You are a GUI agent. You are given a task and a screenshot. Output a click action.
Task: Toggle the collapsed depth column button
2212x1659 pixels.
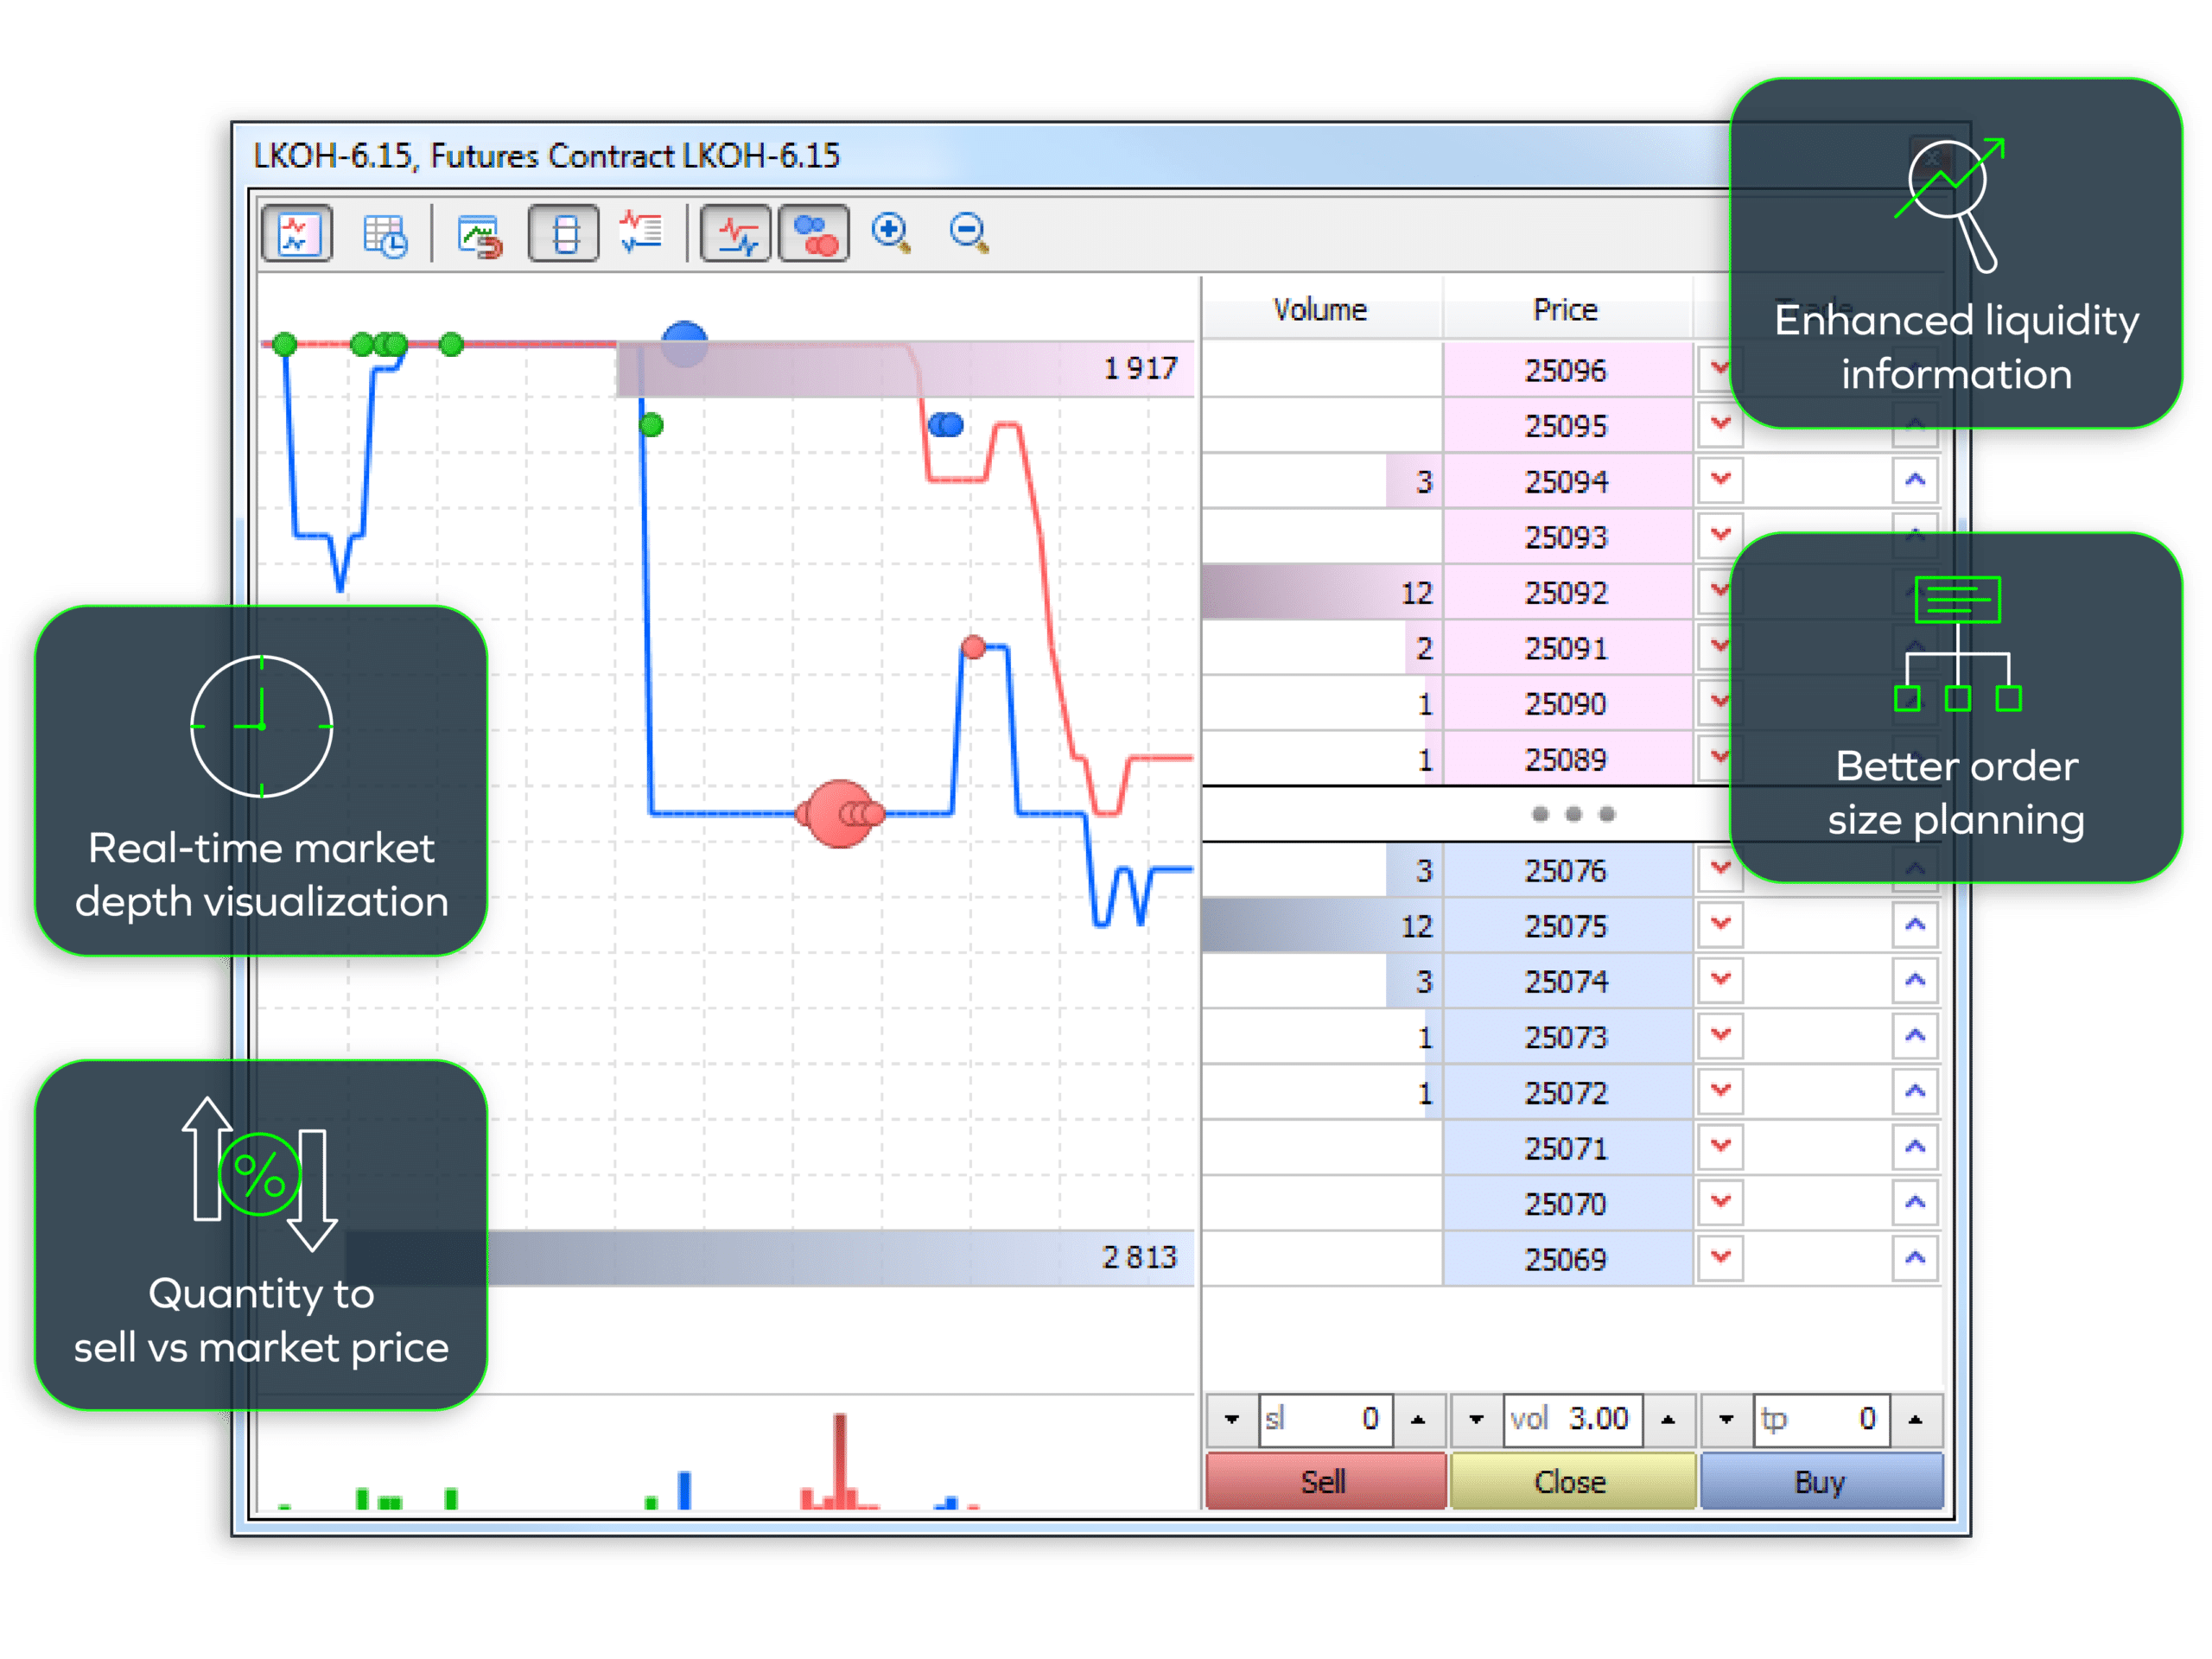click(564, 234)
